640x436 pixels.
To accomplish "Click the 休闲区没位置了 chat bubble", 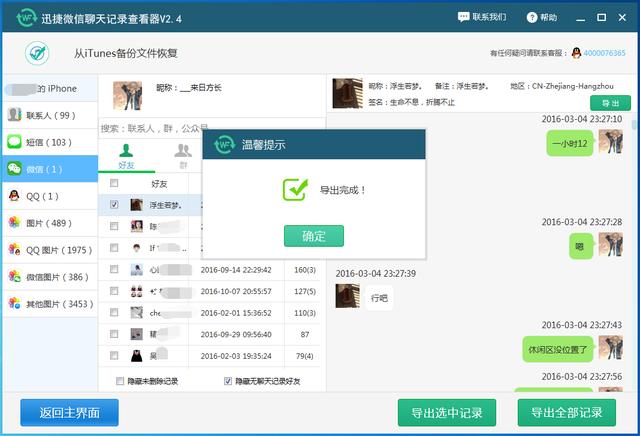I will coord(558,349).
